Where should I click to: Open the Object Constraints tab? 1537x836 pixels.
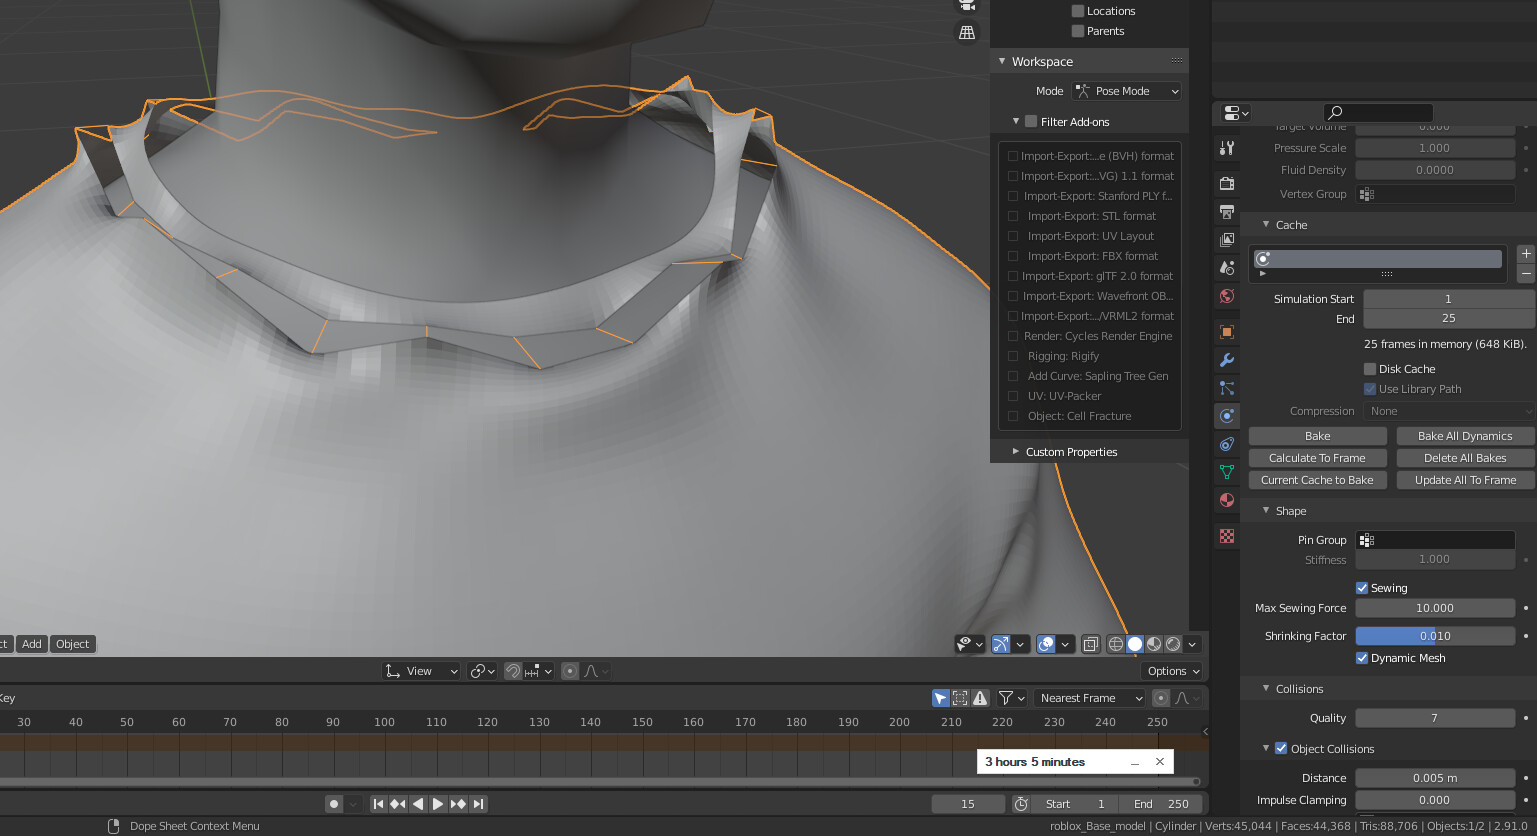click(1227, 443)
